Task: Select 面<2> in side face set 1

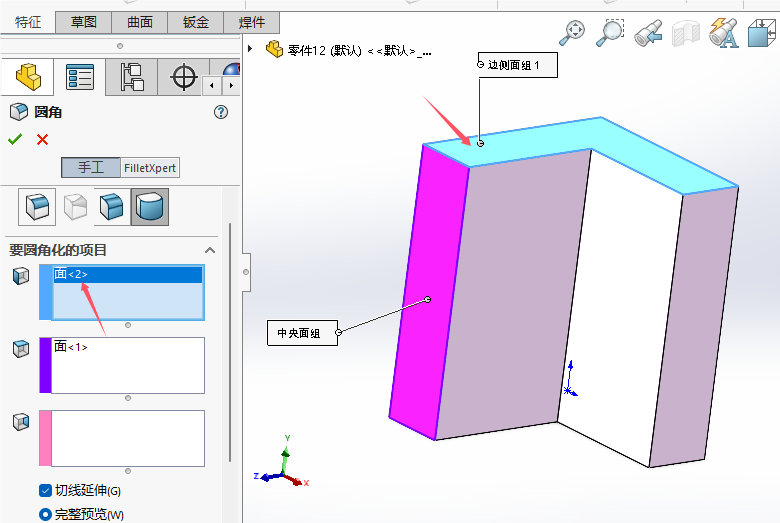Action: 128,275
